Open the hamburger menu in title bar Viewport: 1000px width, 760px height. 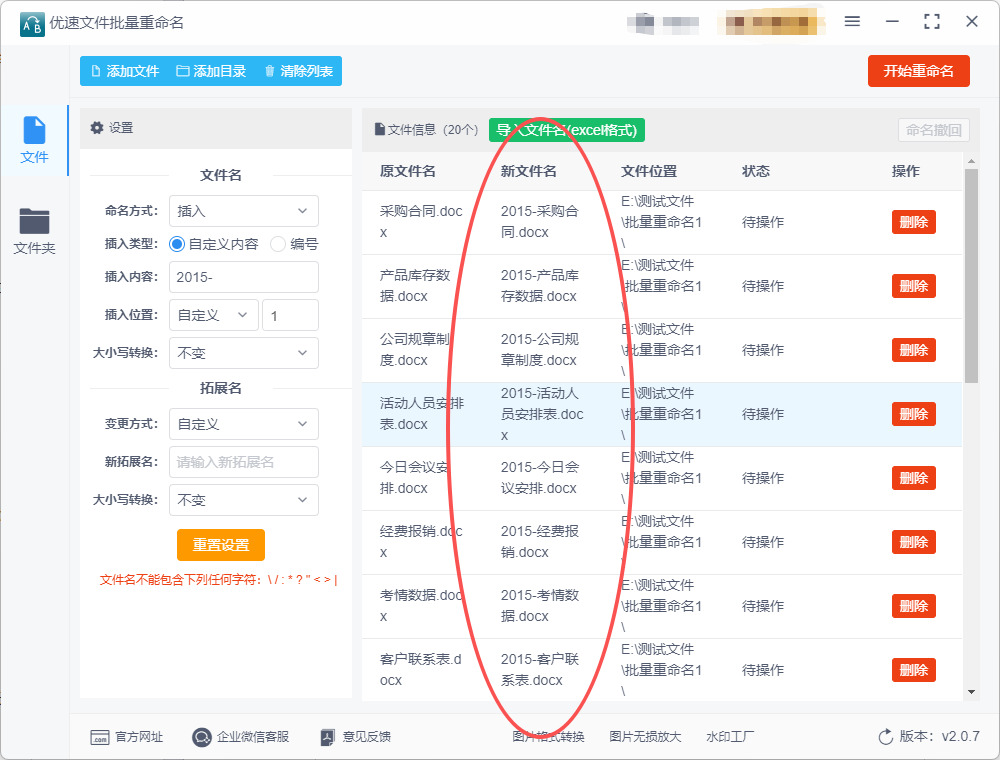(852, 22)
